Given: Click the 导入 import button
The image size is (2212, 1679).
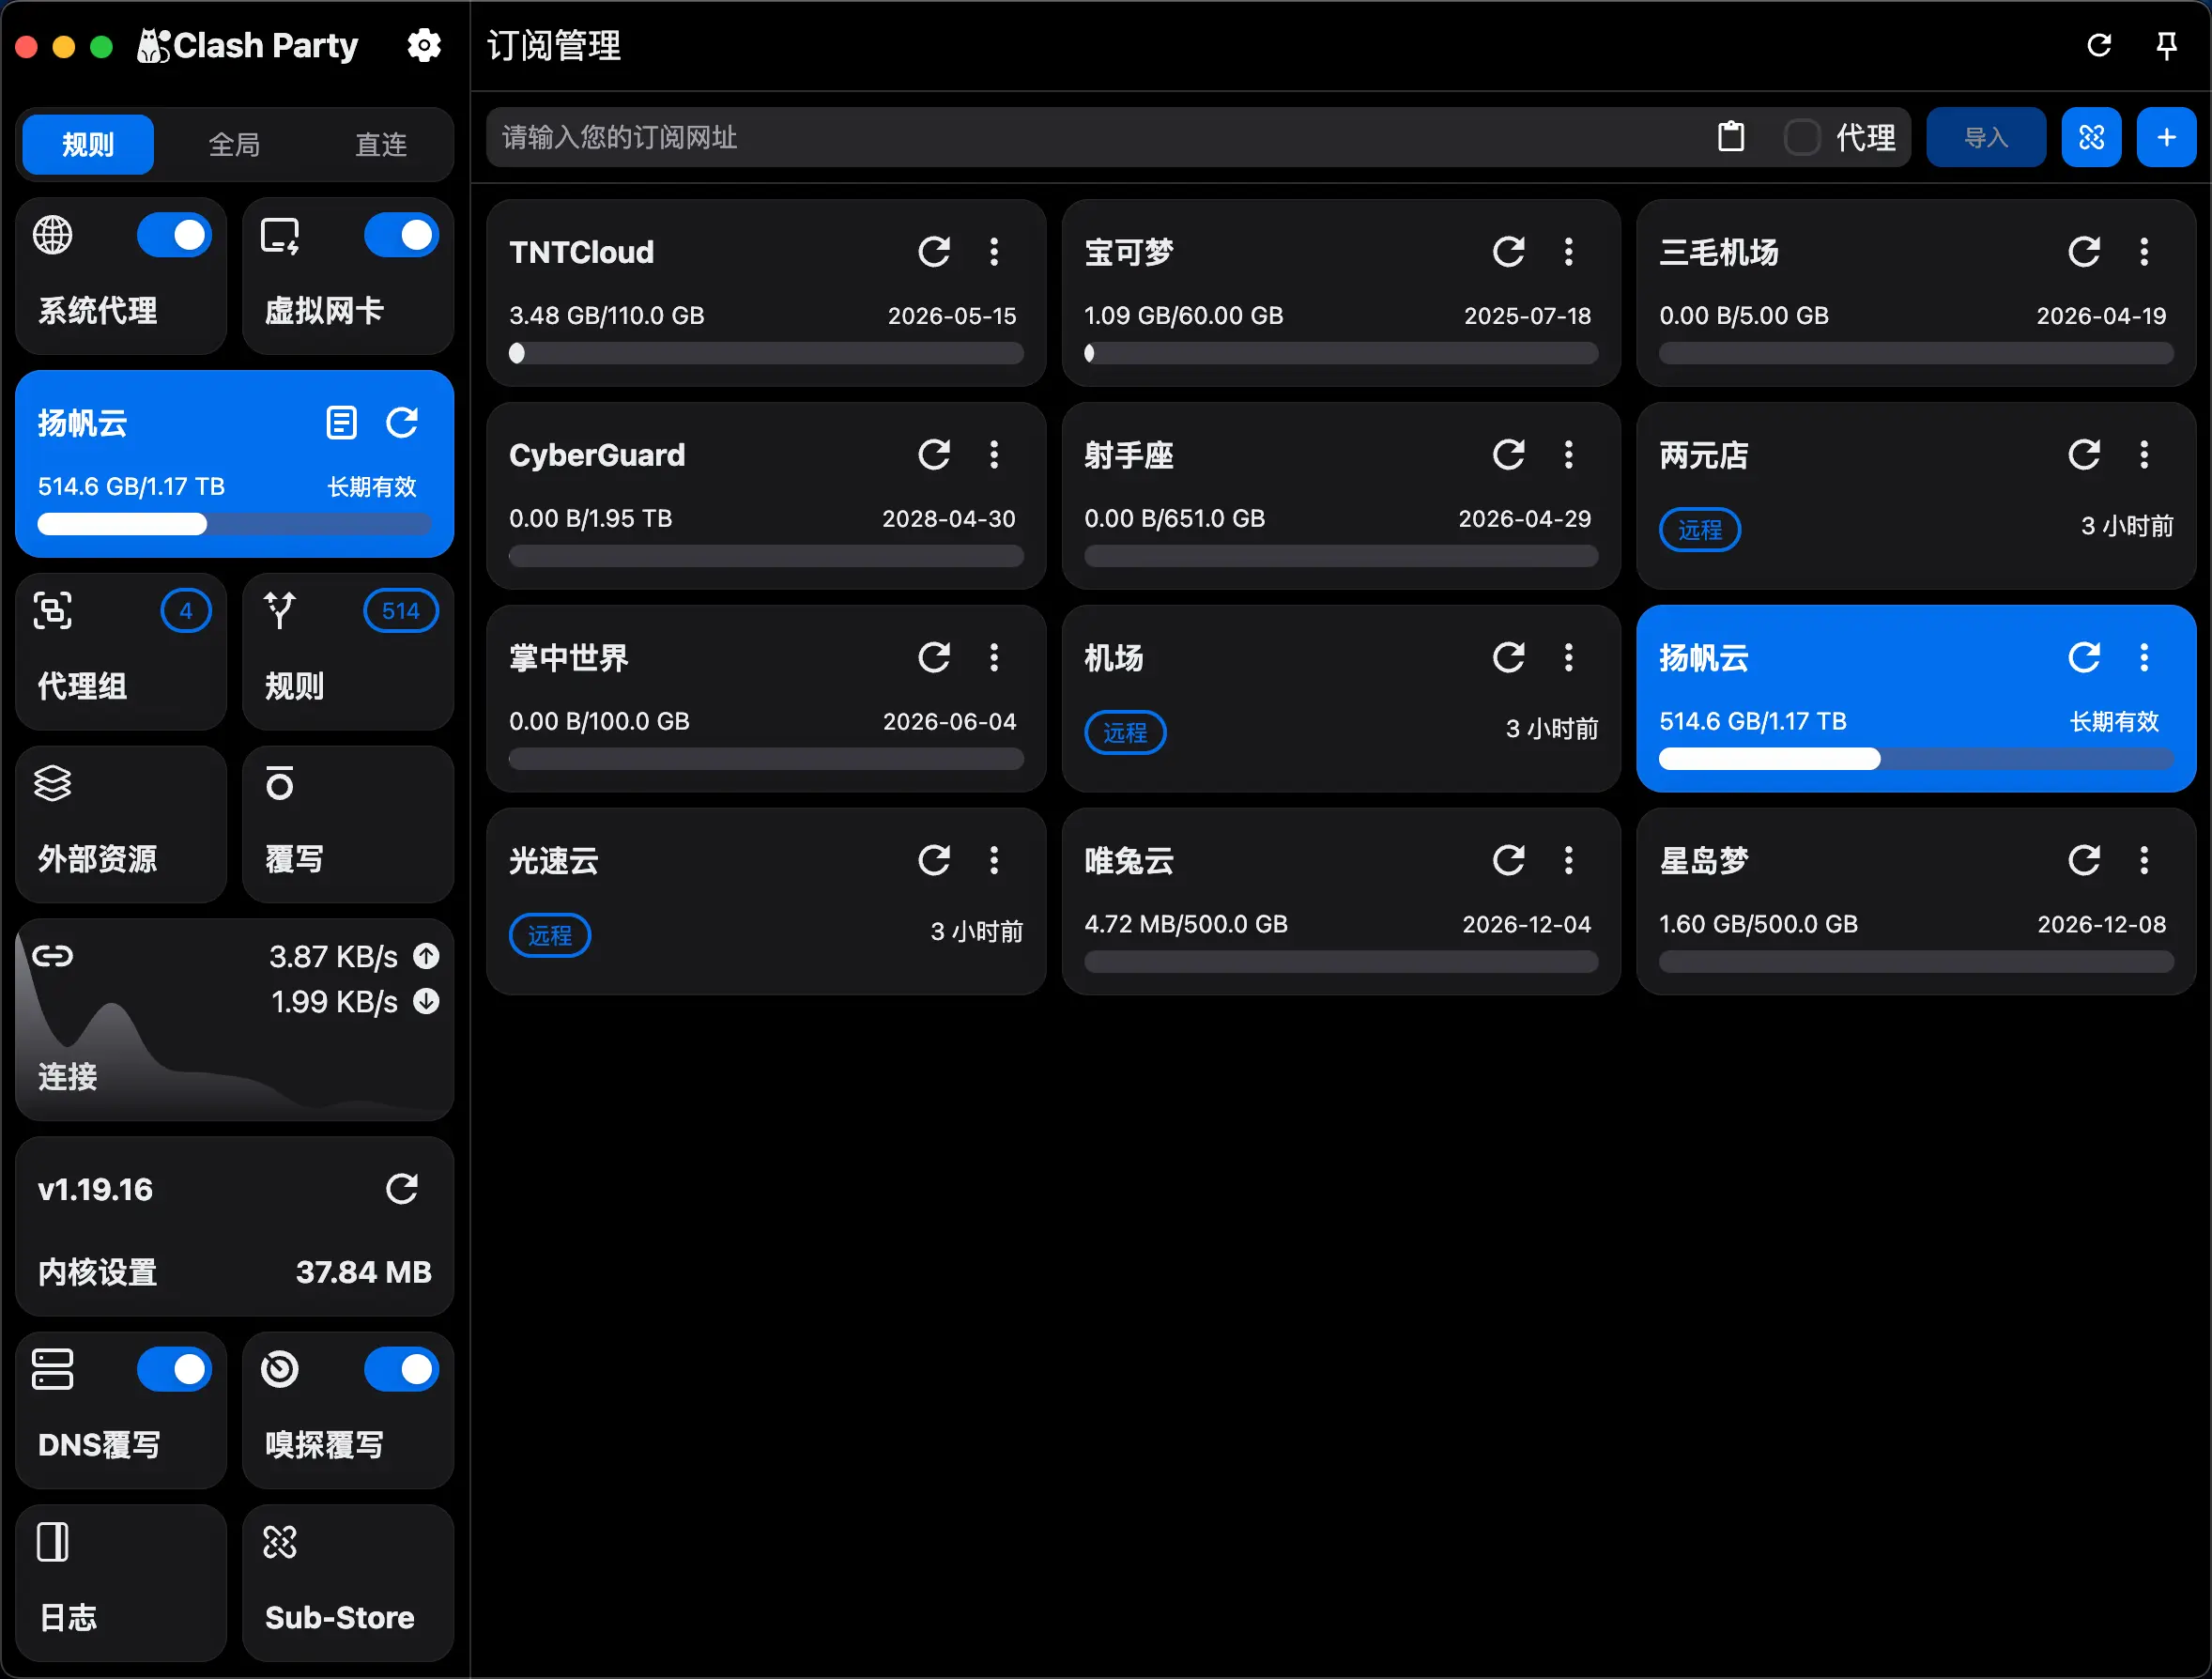Looking at the screenshot, I should tap(1985, 137).
